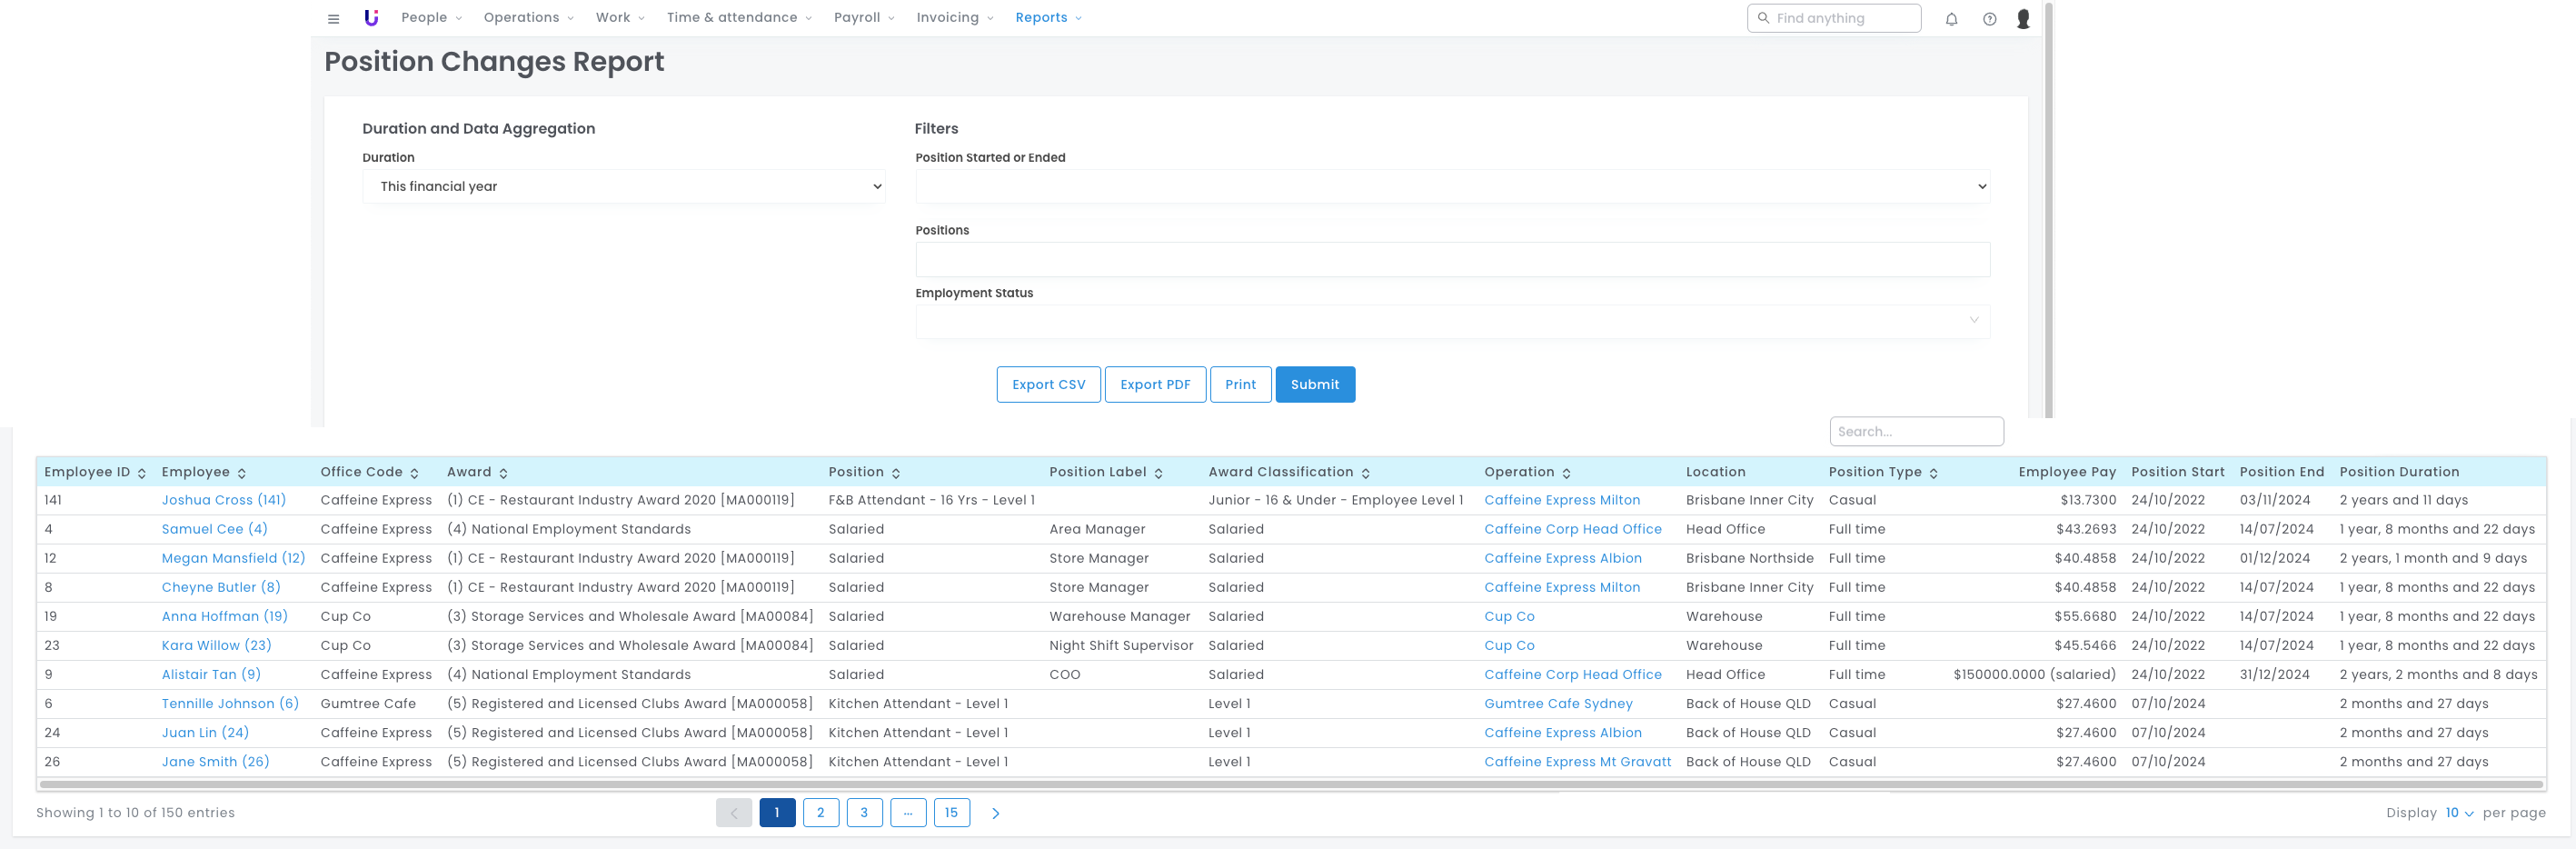Open the help question mark icon

1989,19
